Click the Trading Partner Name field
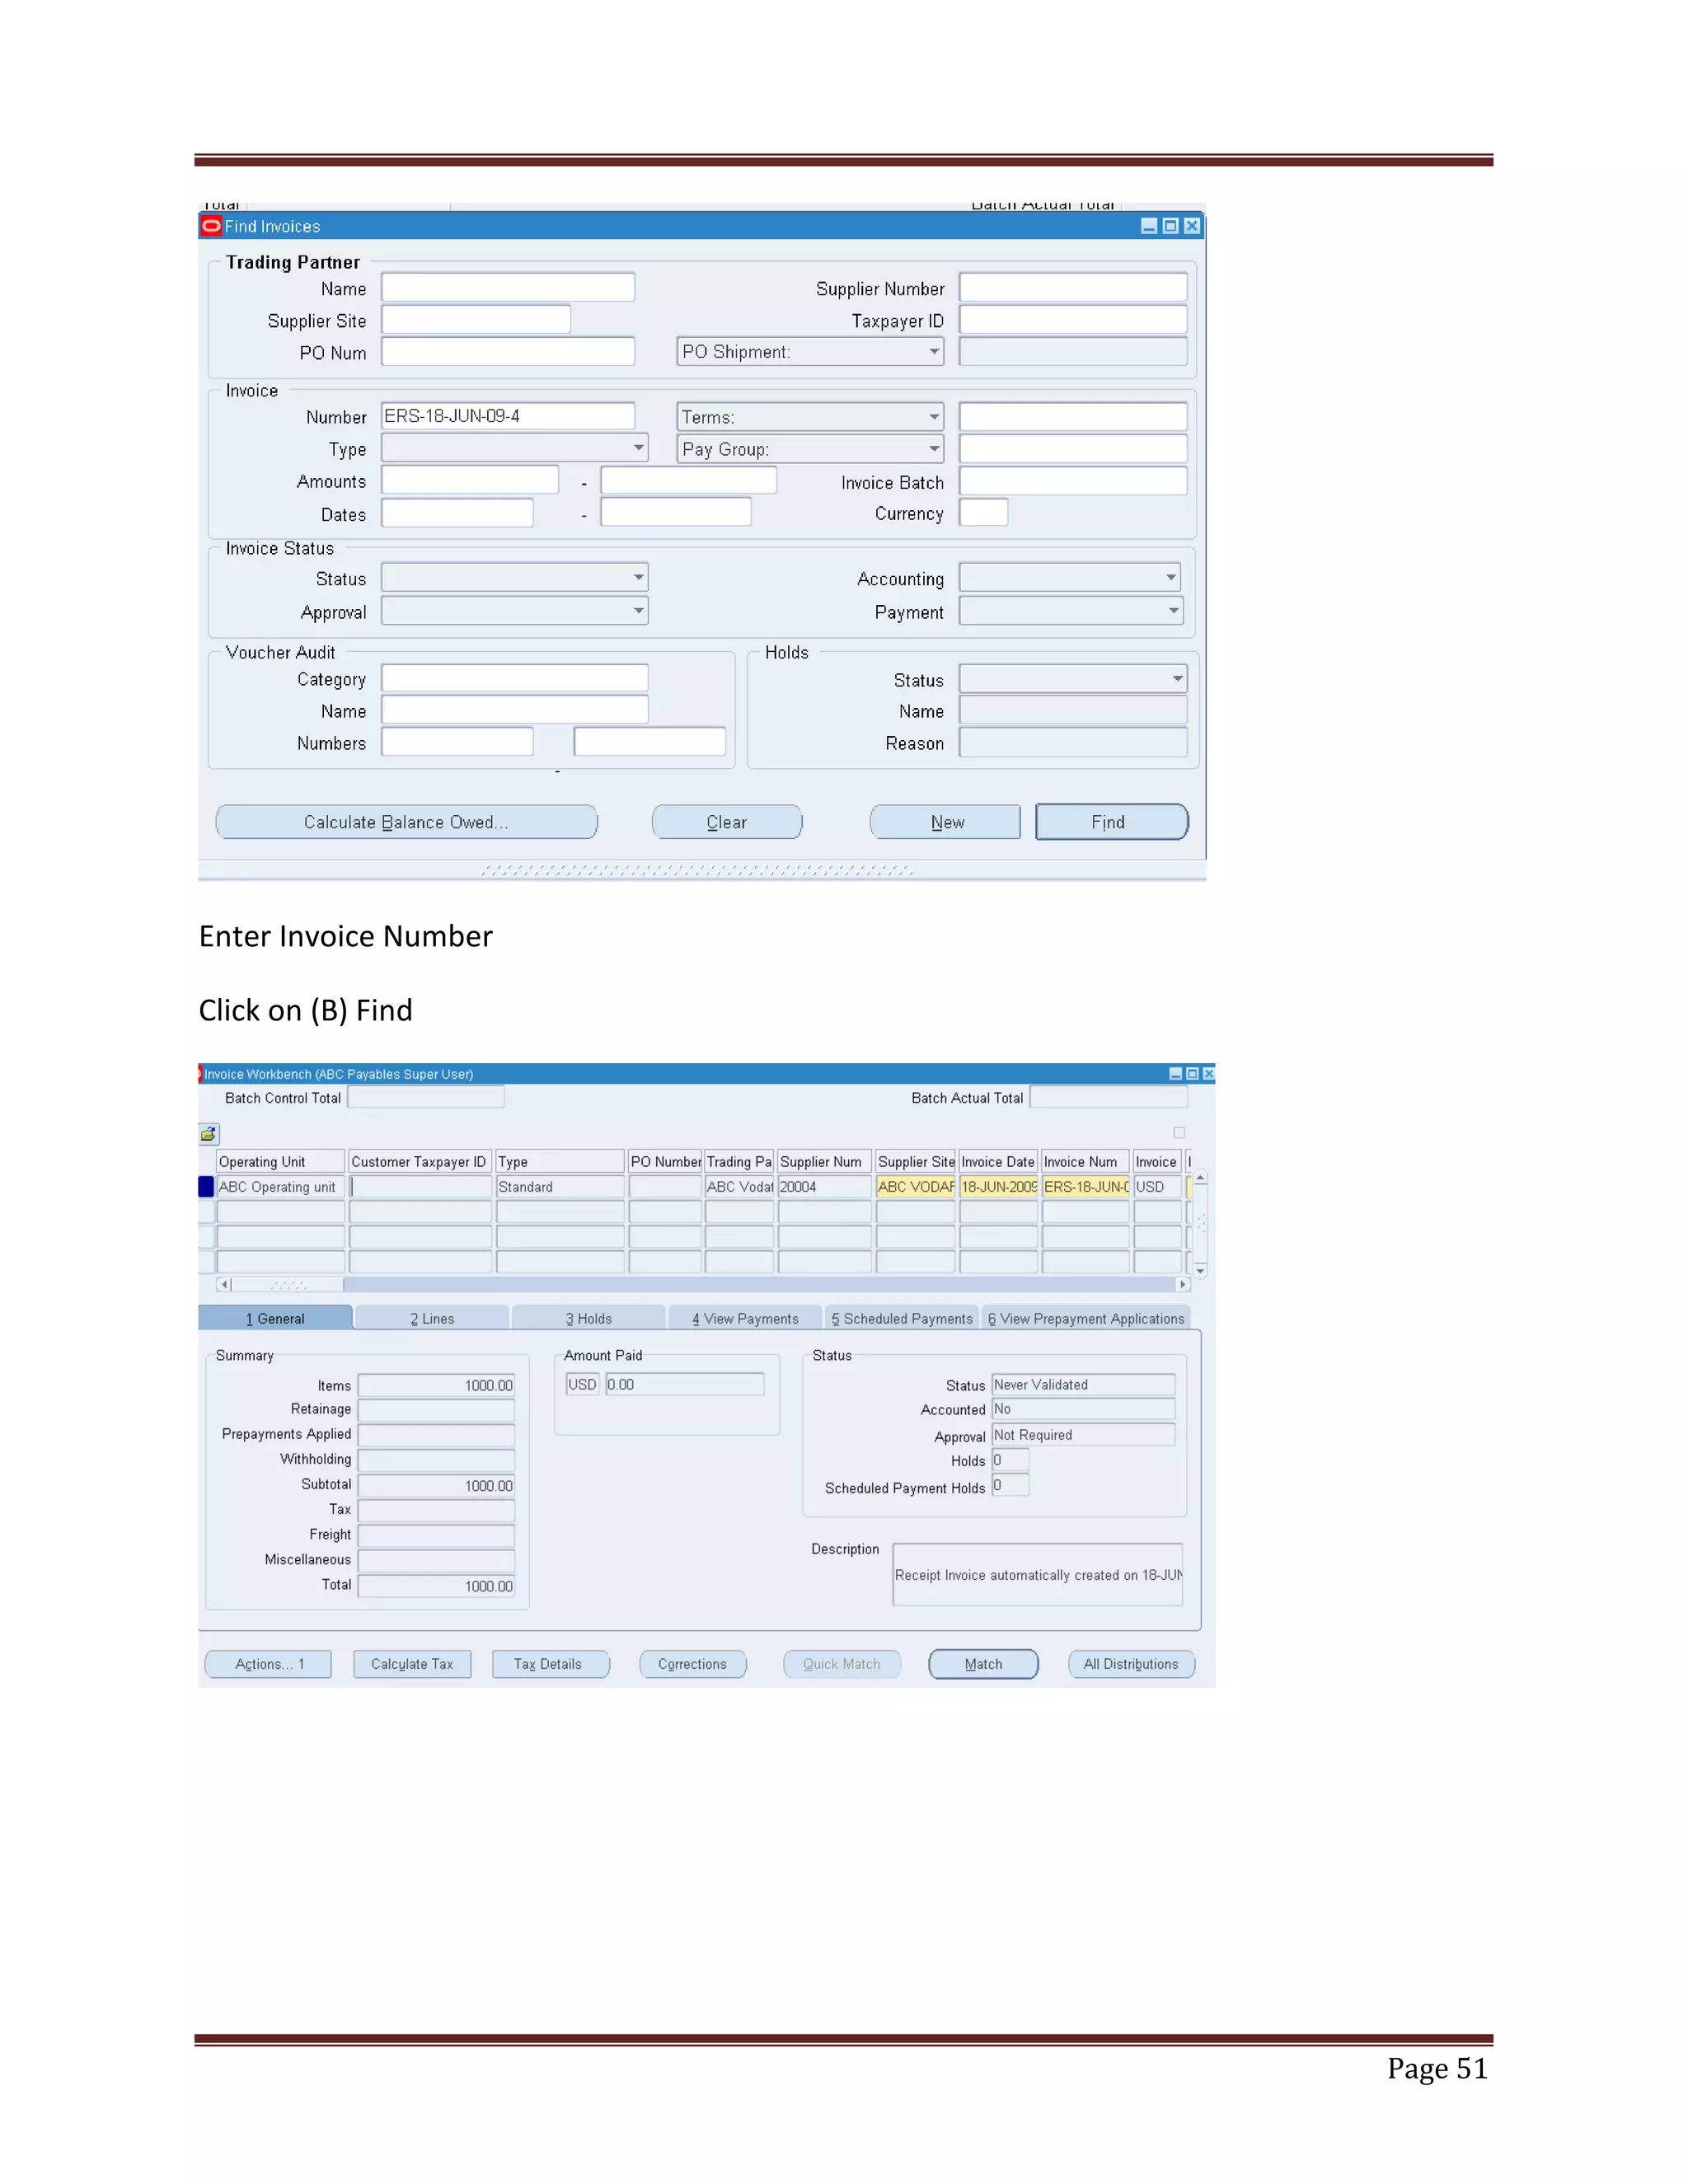The height and width of the screenshot is (2184, 1688). pos(508,287)
